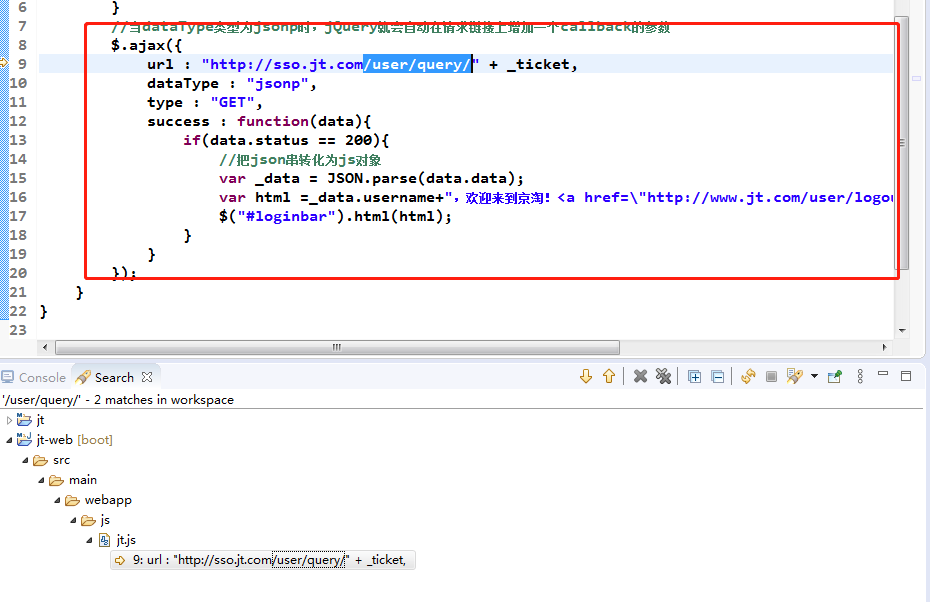Select the jt project in results

[40, 420]
